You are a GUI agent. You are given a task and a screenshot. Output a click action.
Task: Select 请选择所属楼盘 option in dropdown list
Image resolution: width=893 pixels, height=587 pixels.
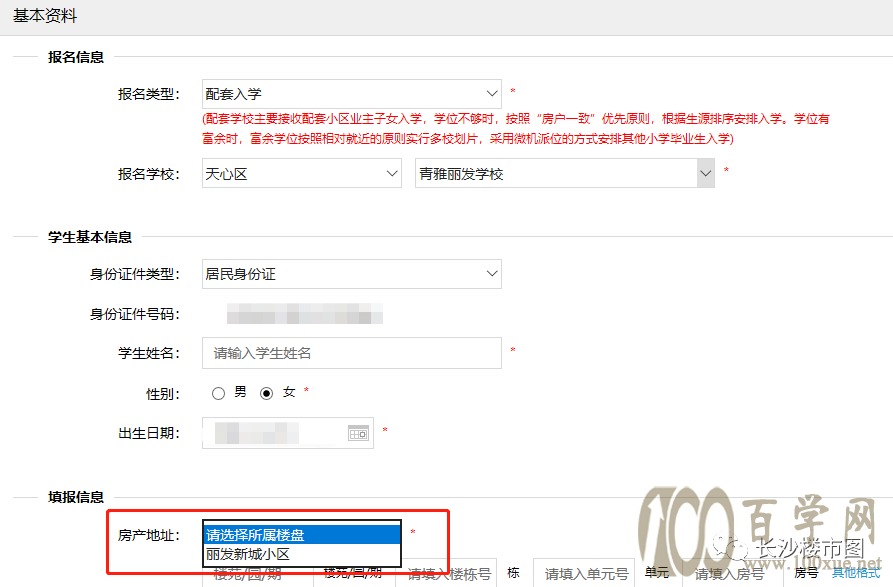tap(302, 535)
